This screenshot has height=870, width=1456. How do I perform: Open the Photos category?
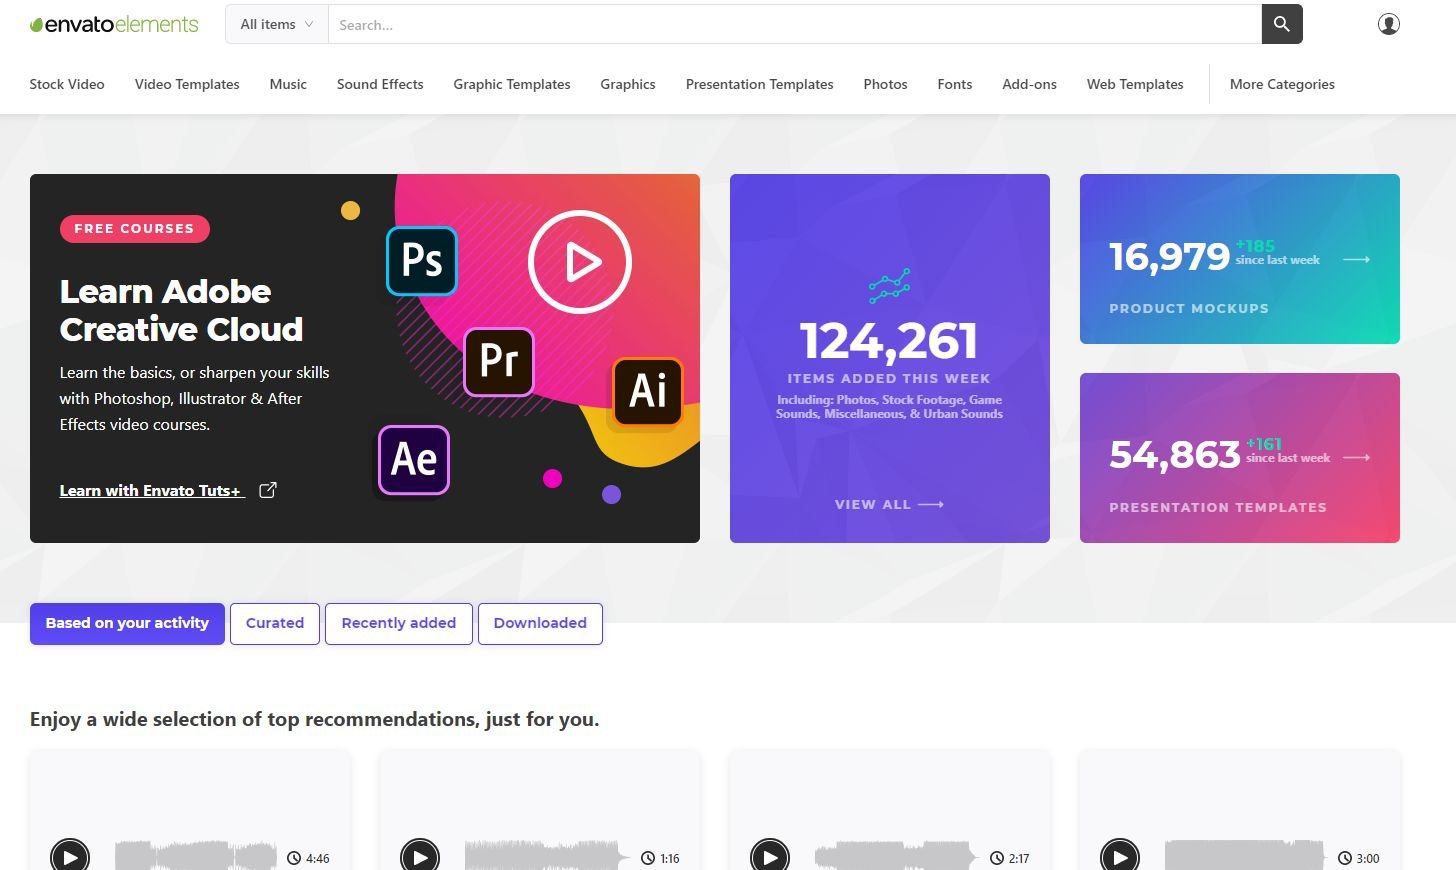pos(886,84)
